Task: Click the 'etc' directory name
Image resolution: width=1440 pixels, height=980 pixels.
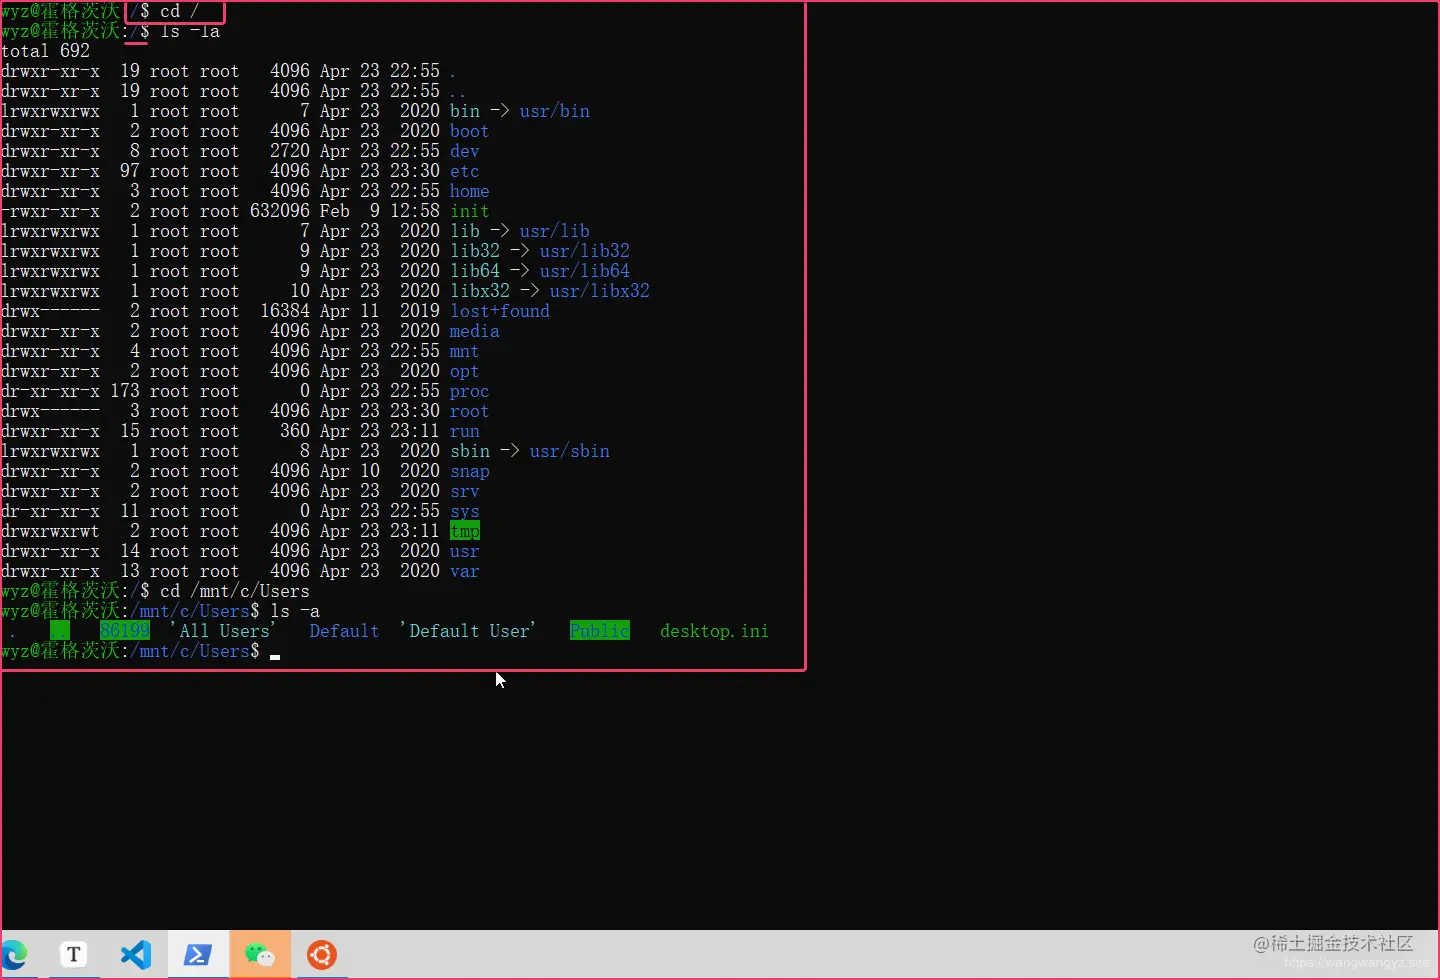Action: (x=464, y=171)
